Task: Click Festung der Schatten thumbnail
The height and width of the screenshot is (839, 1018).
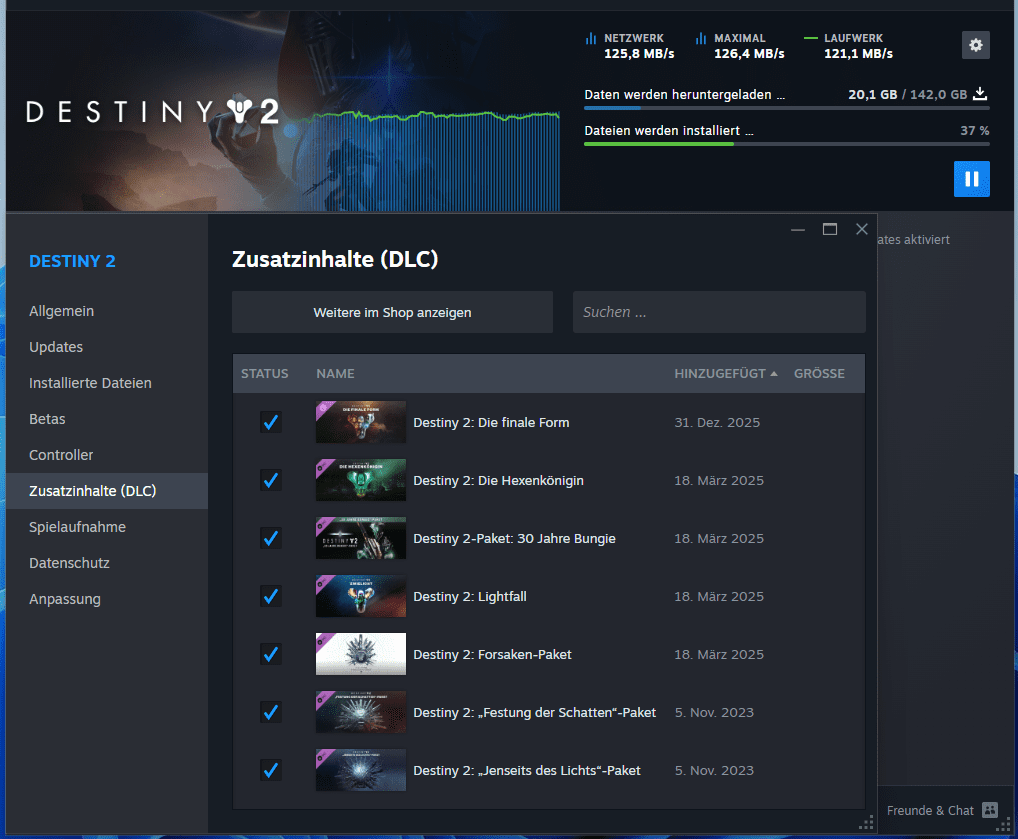Action: tap(361, 712)
